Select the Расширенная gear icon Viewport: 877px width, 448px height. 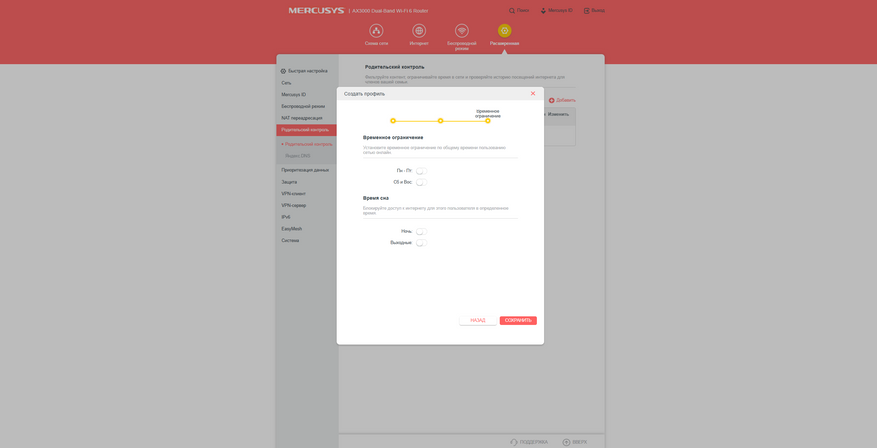pyautogui.click(x=504, y=30)
